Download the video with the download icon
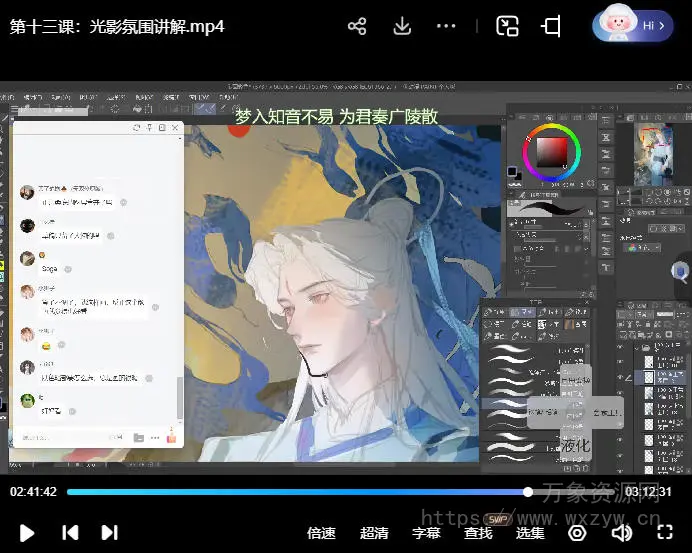 pos(402,27)
